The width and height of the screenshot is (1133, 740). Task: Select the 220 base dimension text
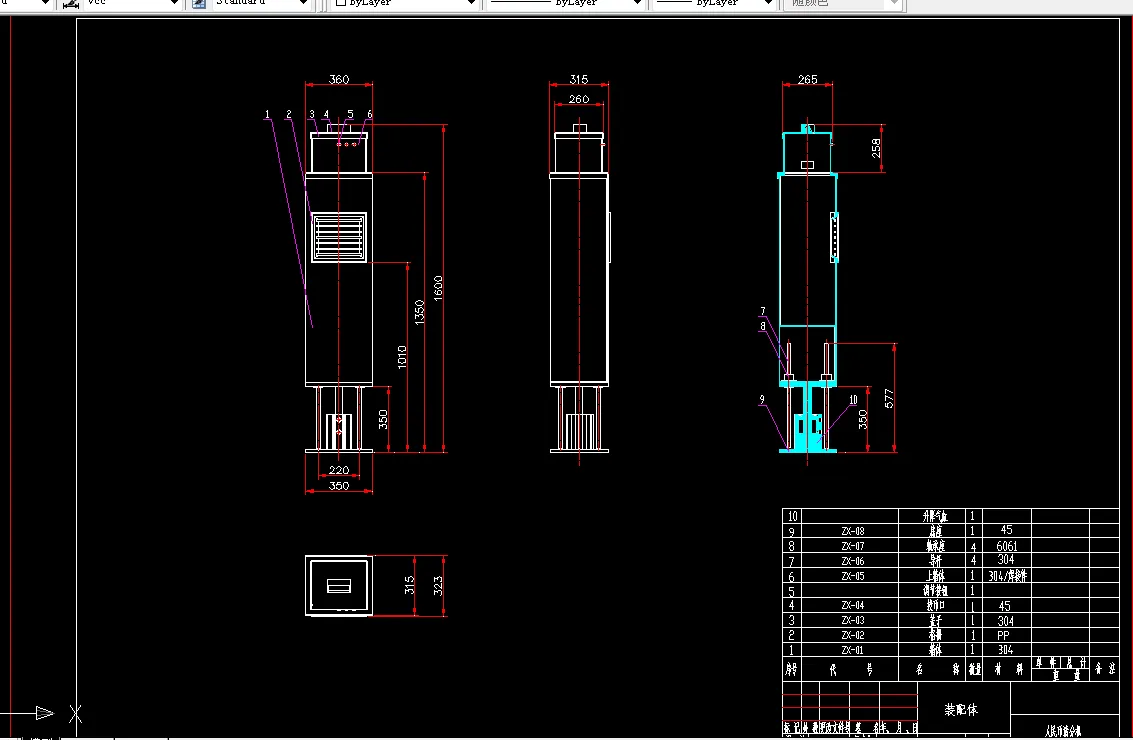pos(339,470)
